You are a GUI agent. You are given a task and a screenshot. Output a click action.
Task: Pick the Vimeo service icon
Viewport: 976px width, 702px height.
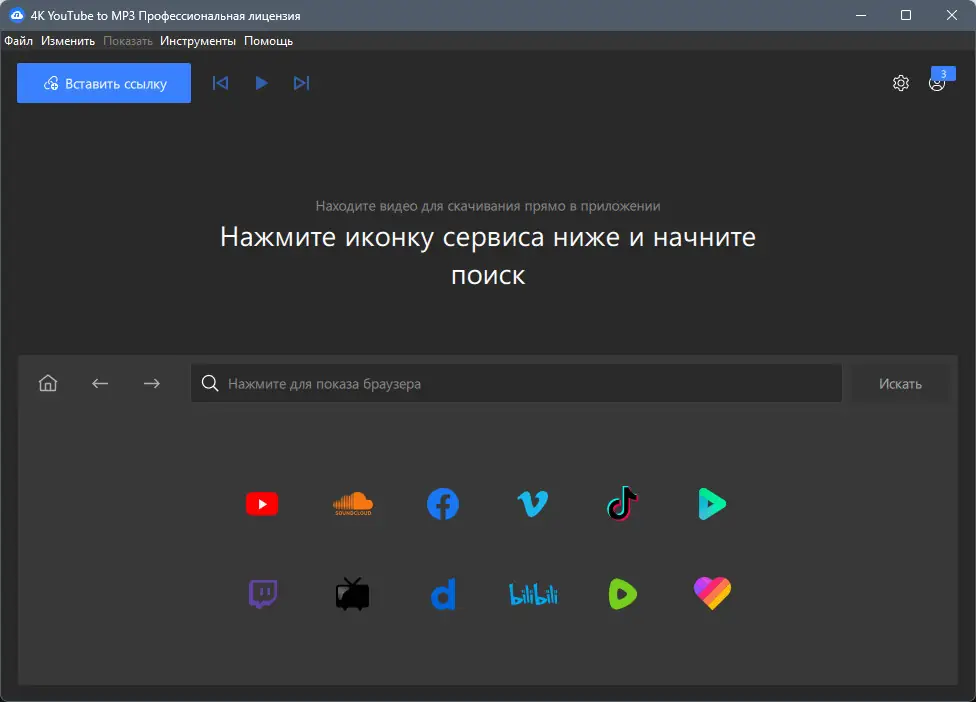pyautogui.click(x=532, y=504)
